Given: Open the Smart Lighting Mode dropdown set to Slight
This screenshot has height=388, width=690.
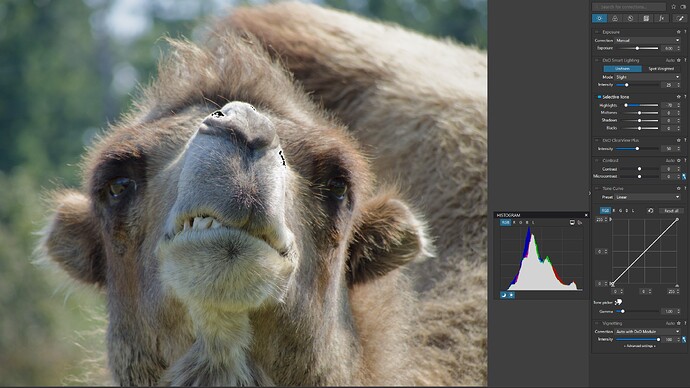Looking at the screenshot, I should click(x=647, y=77).
